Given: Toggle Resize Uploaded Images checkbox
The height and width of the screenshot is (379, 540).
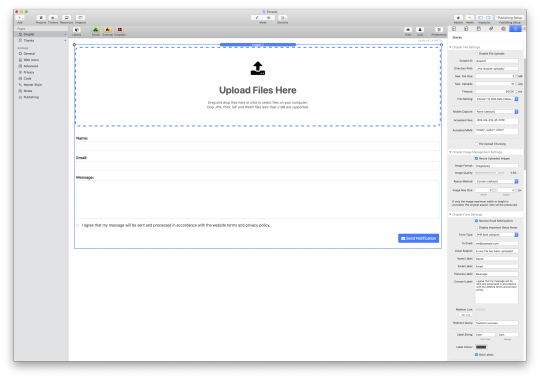Looking at the screenshot, I should point(477,159).
